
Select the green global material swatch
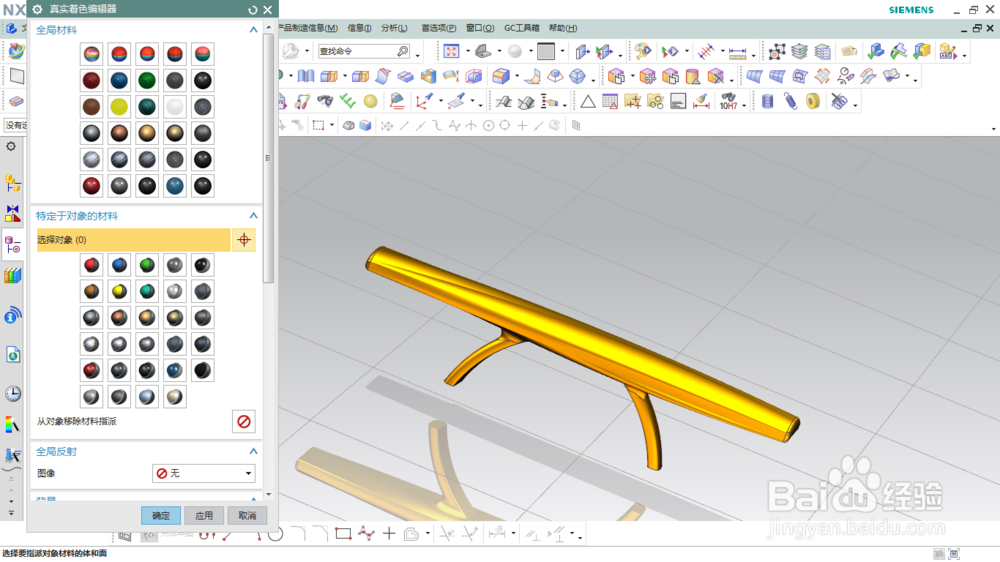pyautogui.click(x=147, y=80)
